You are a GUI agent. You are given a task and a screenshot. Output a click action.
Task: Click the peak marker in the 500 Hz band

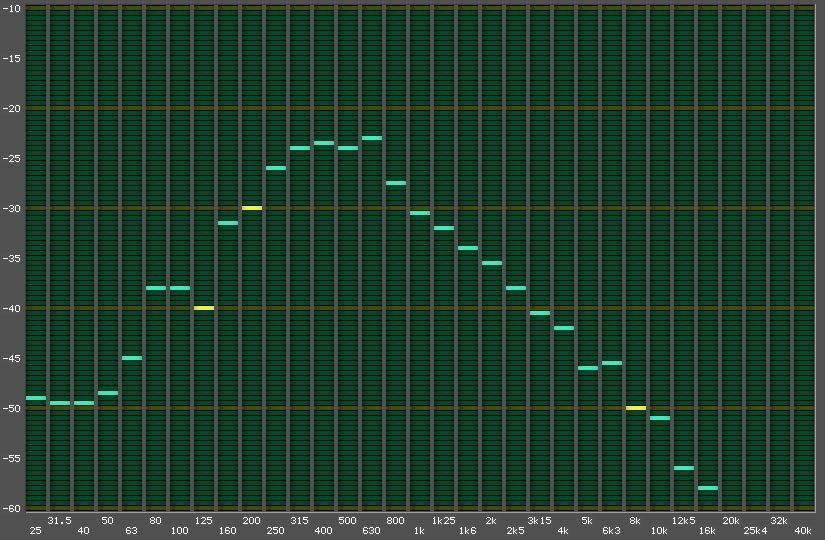348,148
